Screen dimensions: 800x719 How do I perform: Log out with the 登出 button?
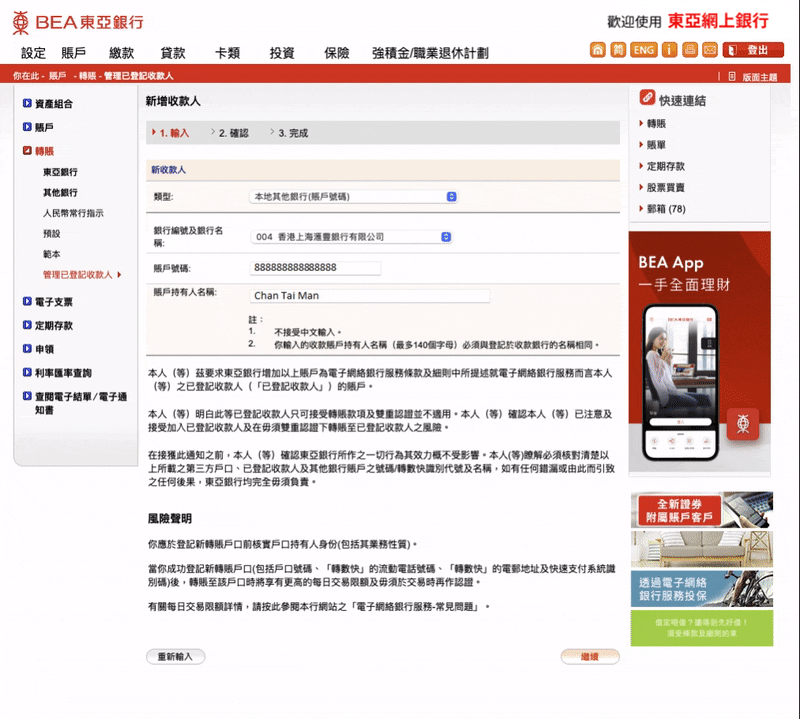coord(753,50)
